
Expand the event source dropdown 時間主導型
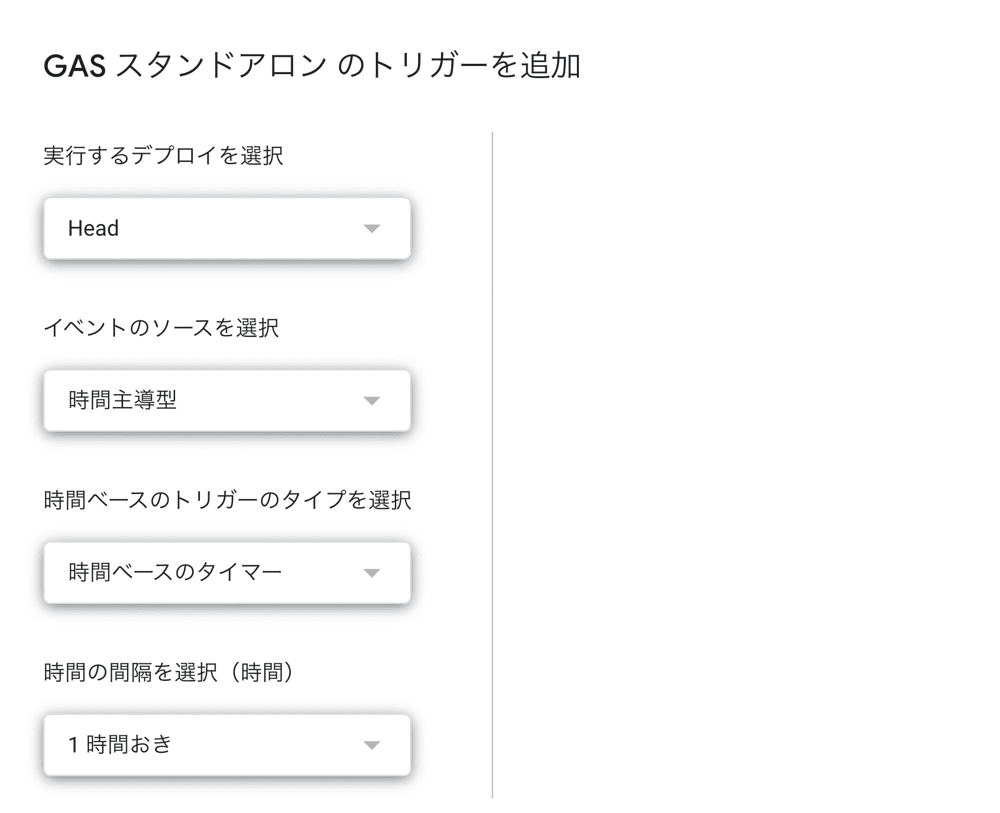pyautogui.click(x=227, y=401)
